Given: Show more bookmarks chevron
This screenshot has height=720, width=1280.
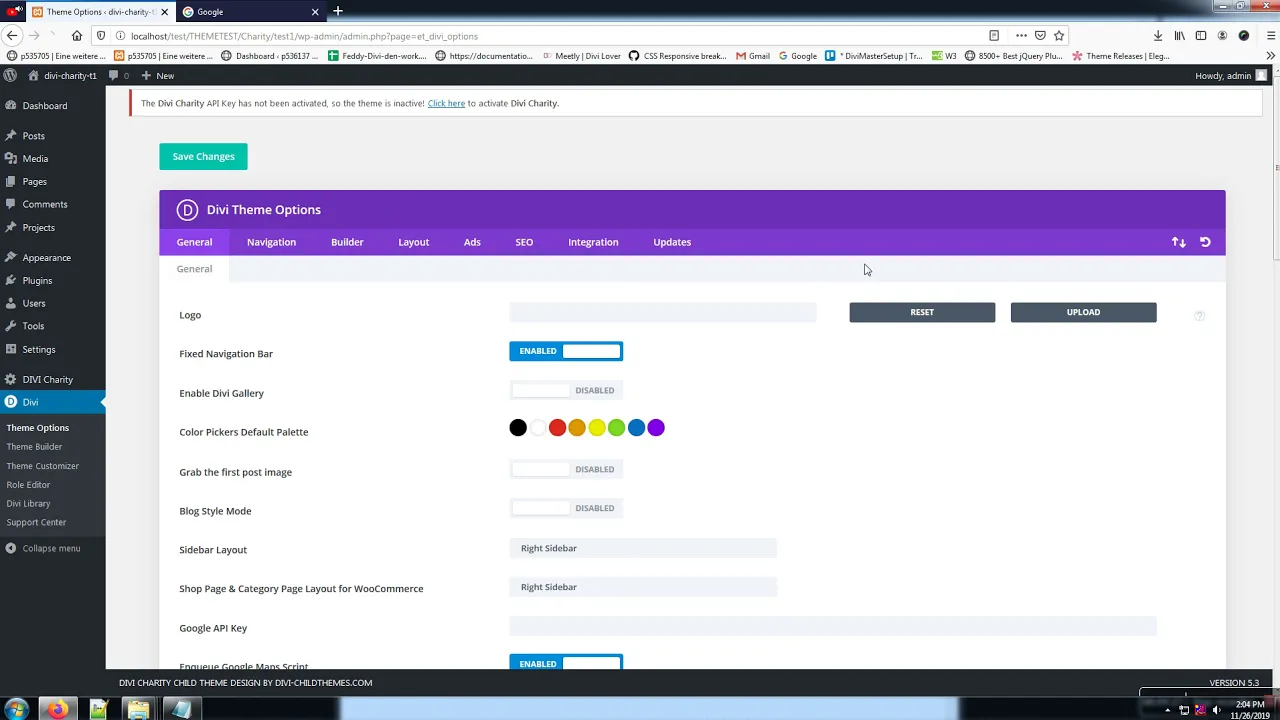Looking at the screenshot, I should [x=1270, y=56].
